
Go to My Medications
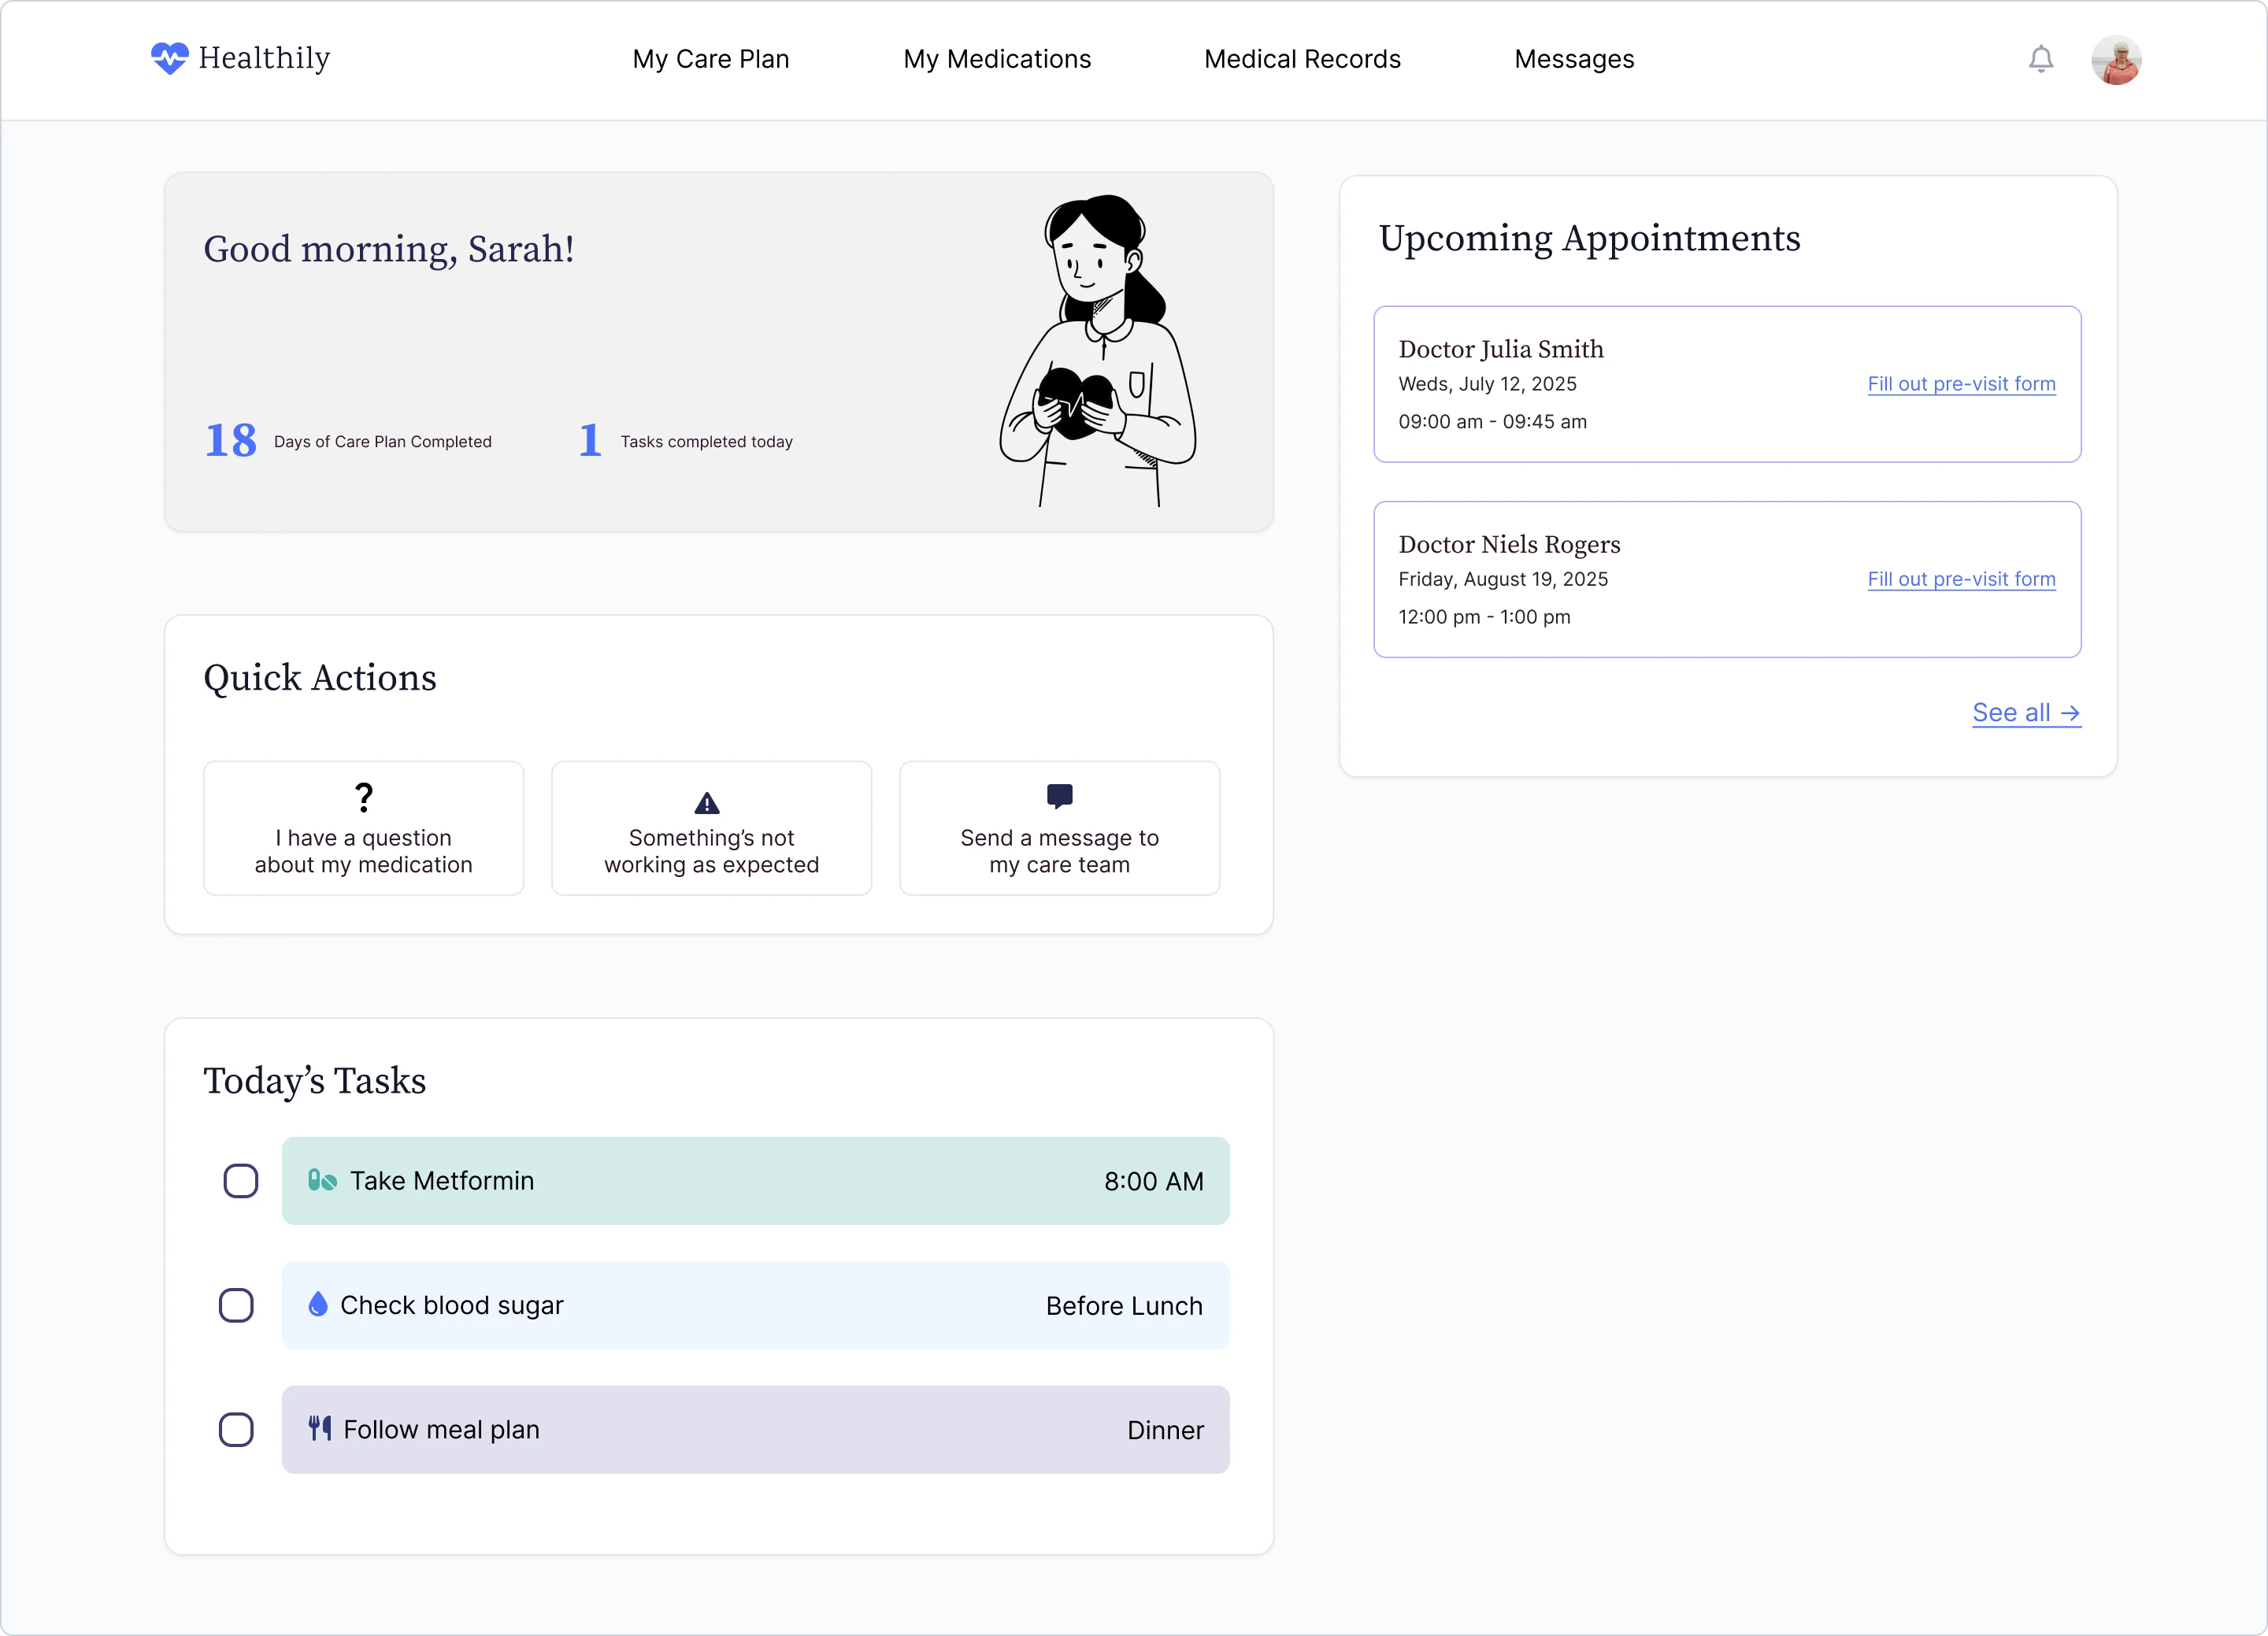tap(996, 59)
